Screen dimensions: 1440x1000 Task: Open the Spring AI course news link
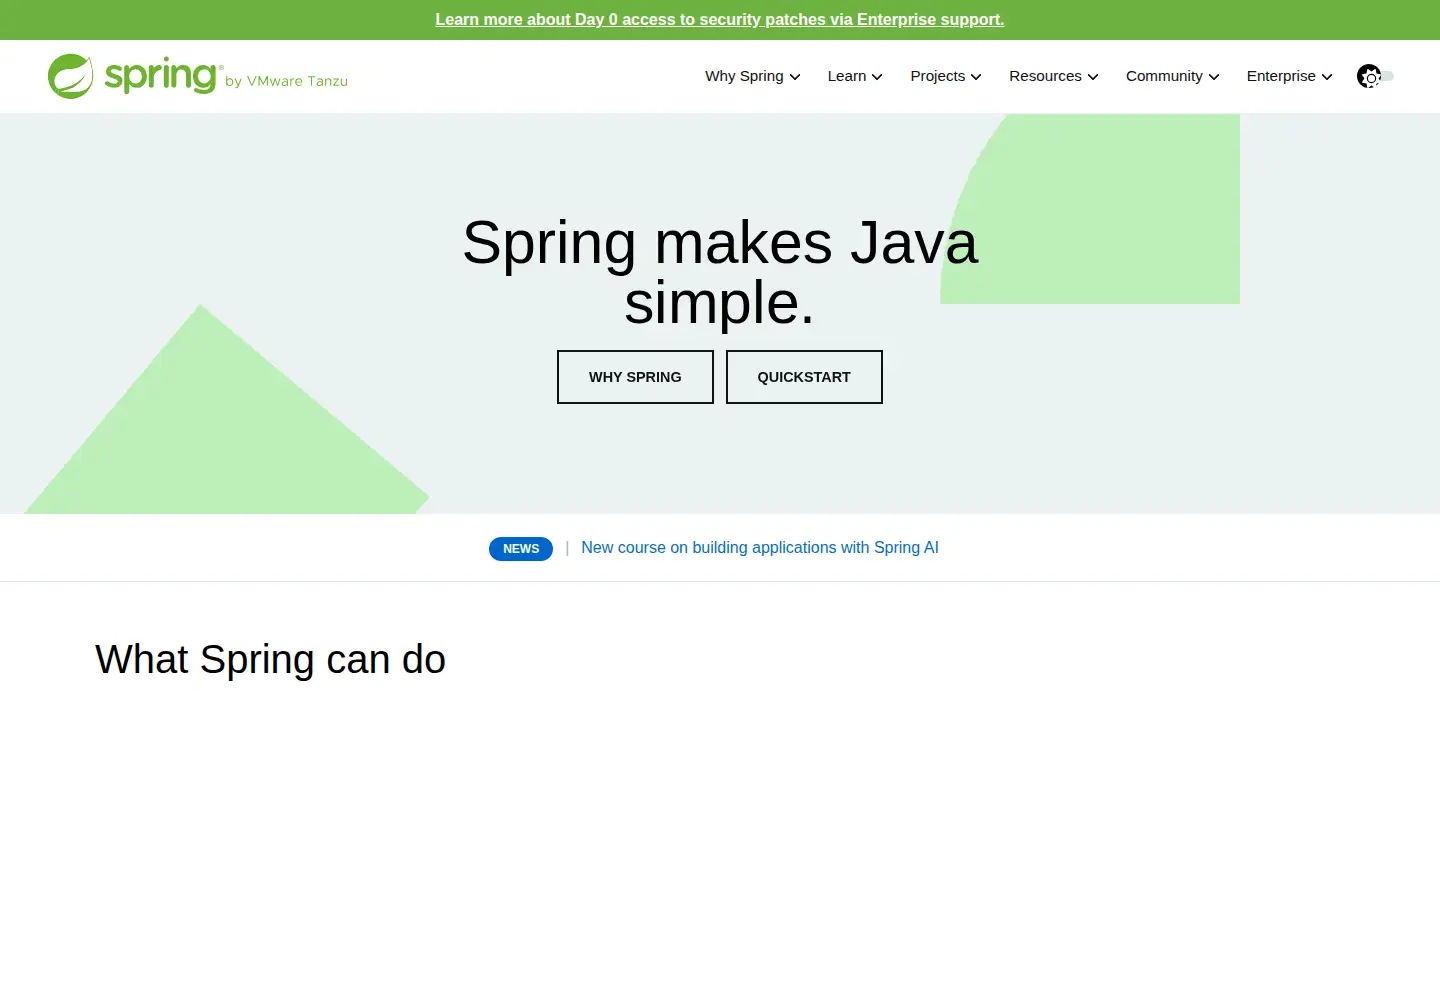pyautogui.click(x=760, y=548)
